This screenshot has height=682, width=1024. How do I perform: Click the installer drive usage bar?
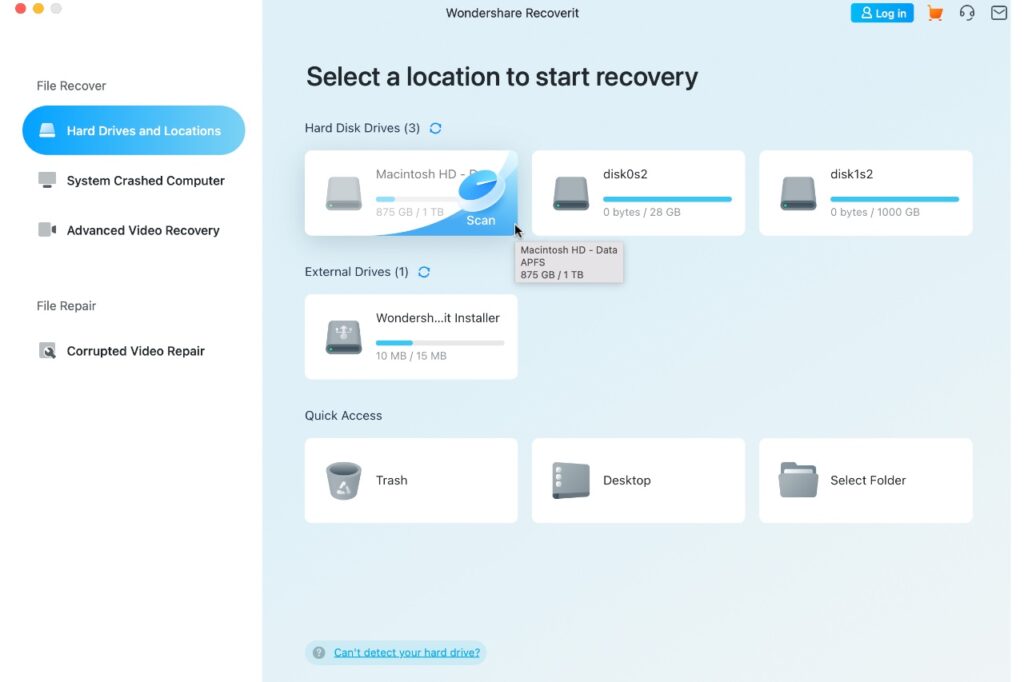point(440,342)
